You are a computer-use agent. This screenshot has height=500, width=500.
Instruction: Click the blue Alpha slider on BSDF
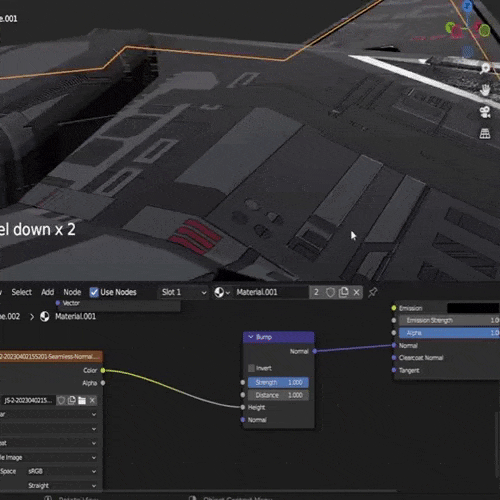click(x=449, y=333)
